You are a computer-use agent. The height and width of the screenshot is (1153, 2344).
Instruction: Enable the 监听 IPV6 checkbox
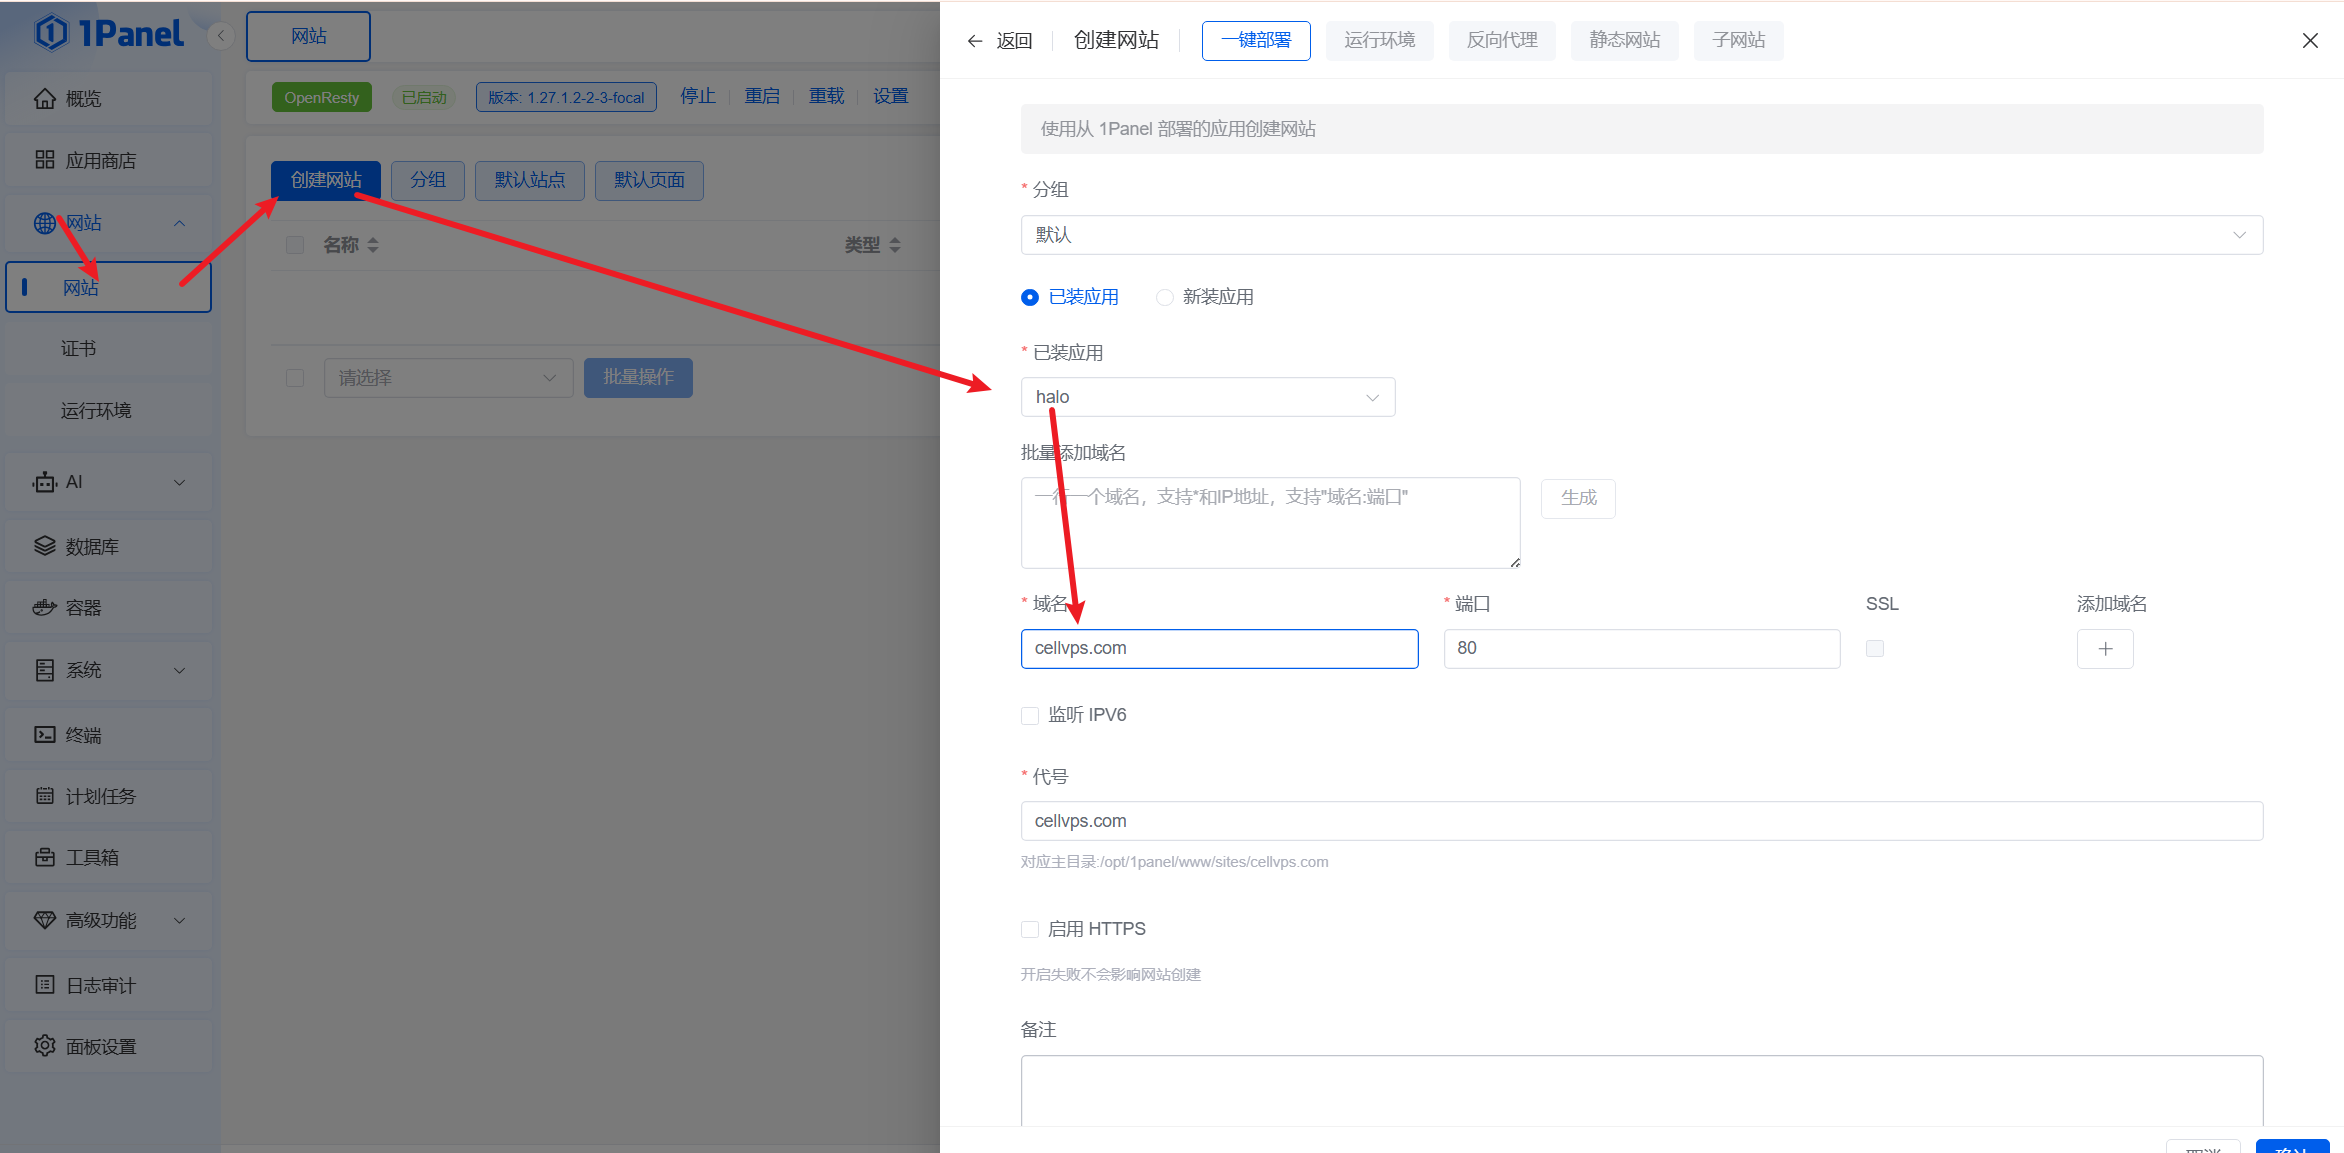1030,716
